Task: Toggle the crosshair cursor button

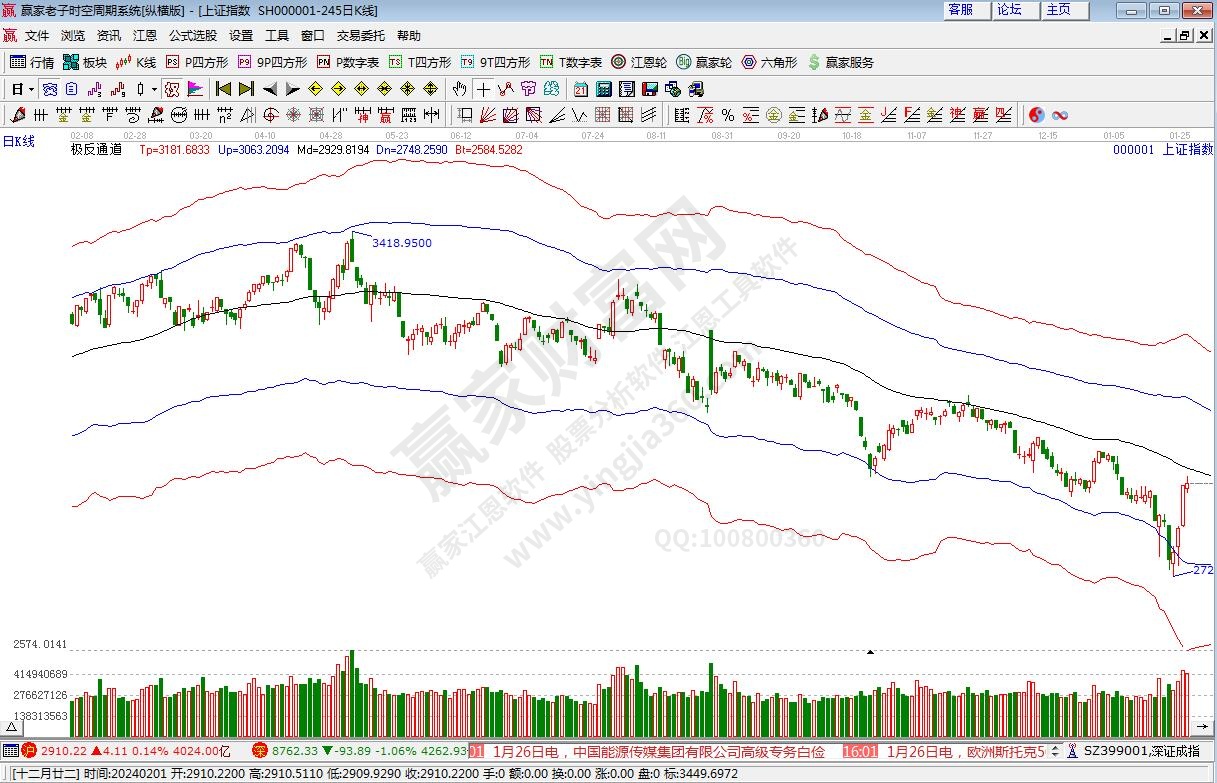Action: pos(484,89)
